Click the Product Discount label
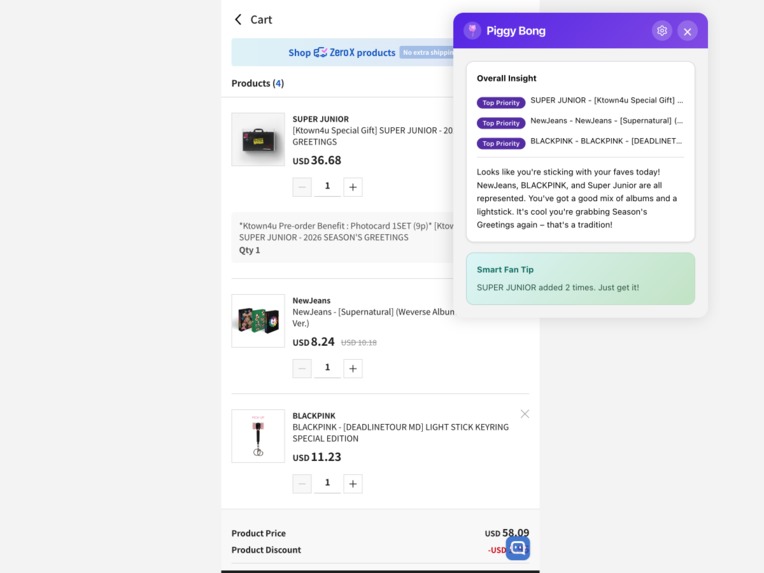This screenshot has height=573, width=764. 266,550
